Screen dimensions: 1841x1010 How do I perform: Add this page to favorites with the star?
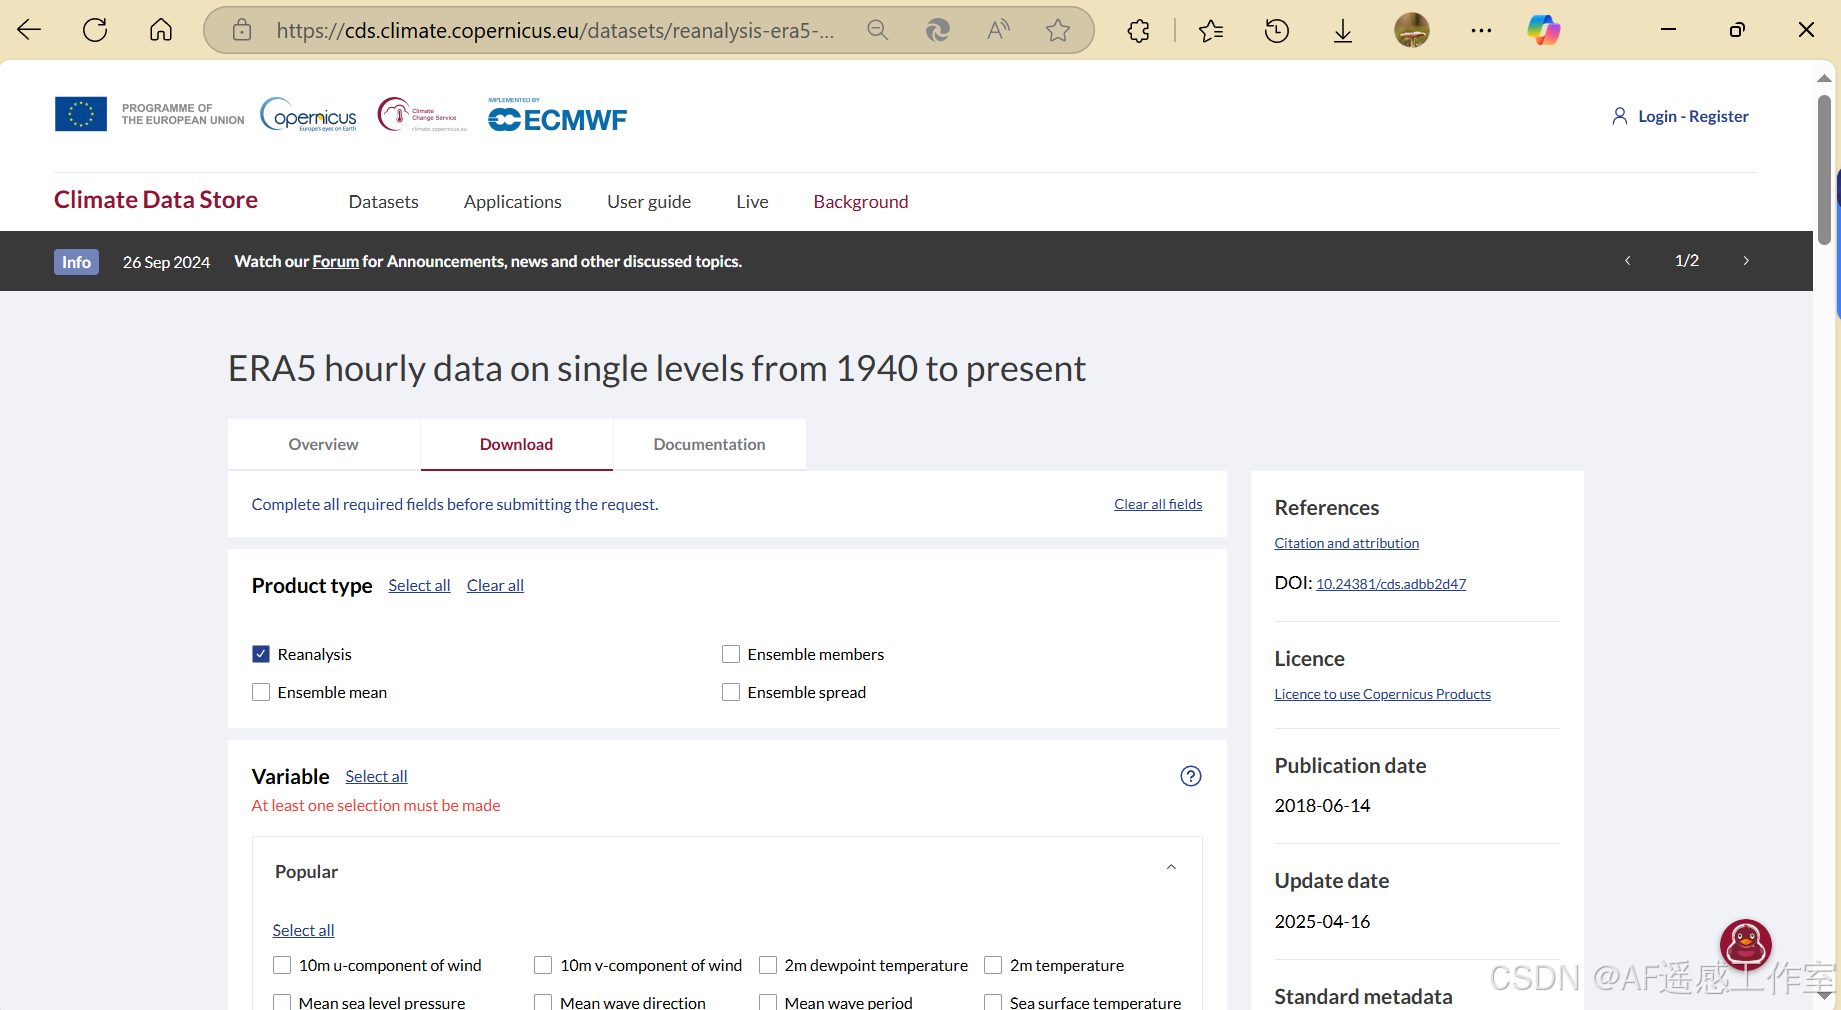[x=1058, y=30]
